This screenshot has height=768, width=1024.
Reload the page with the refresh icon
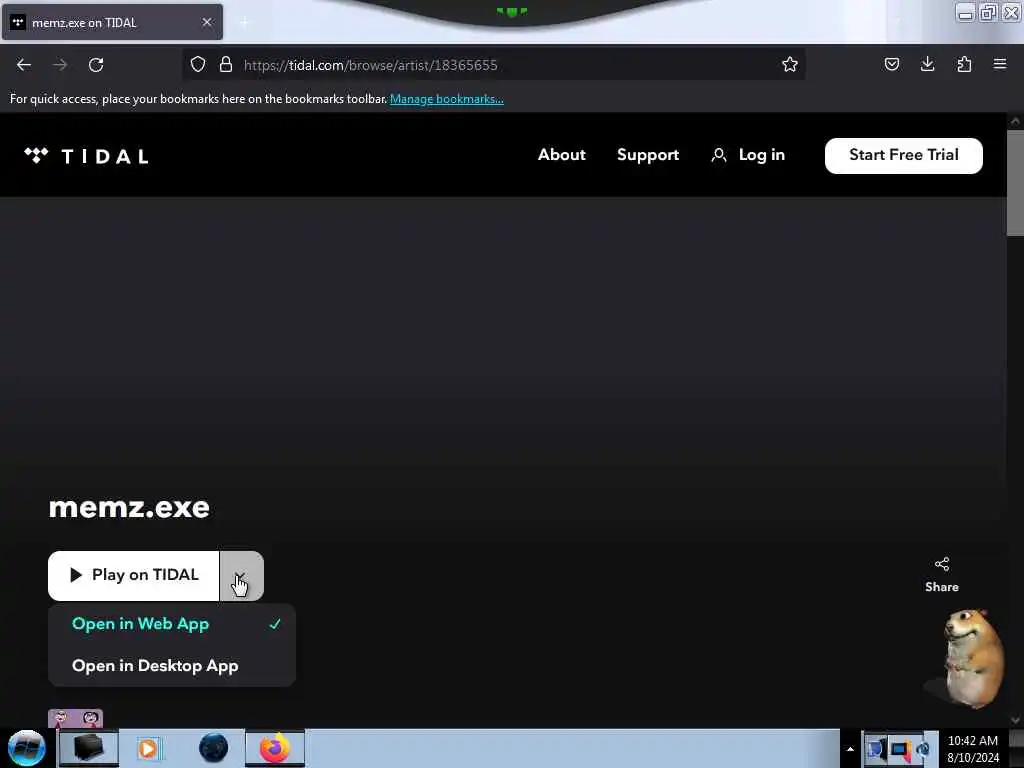[96, 65]
